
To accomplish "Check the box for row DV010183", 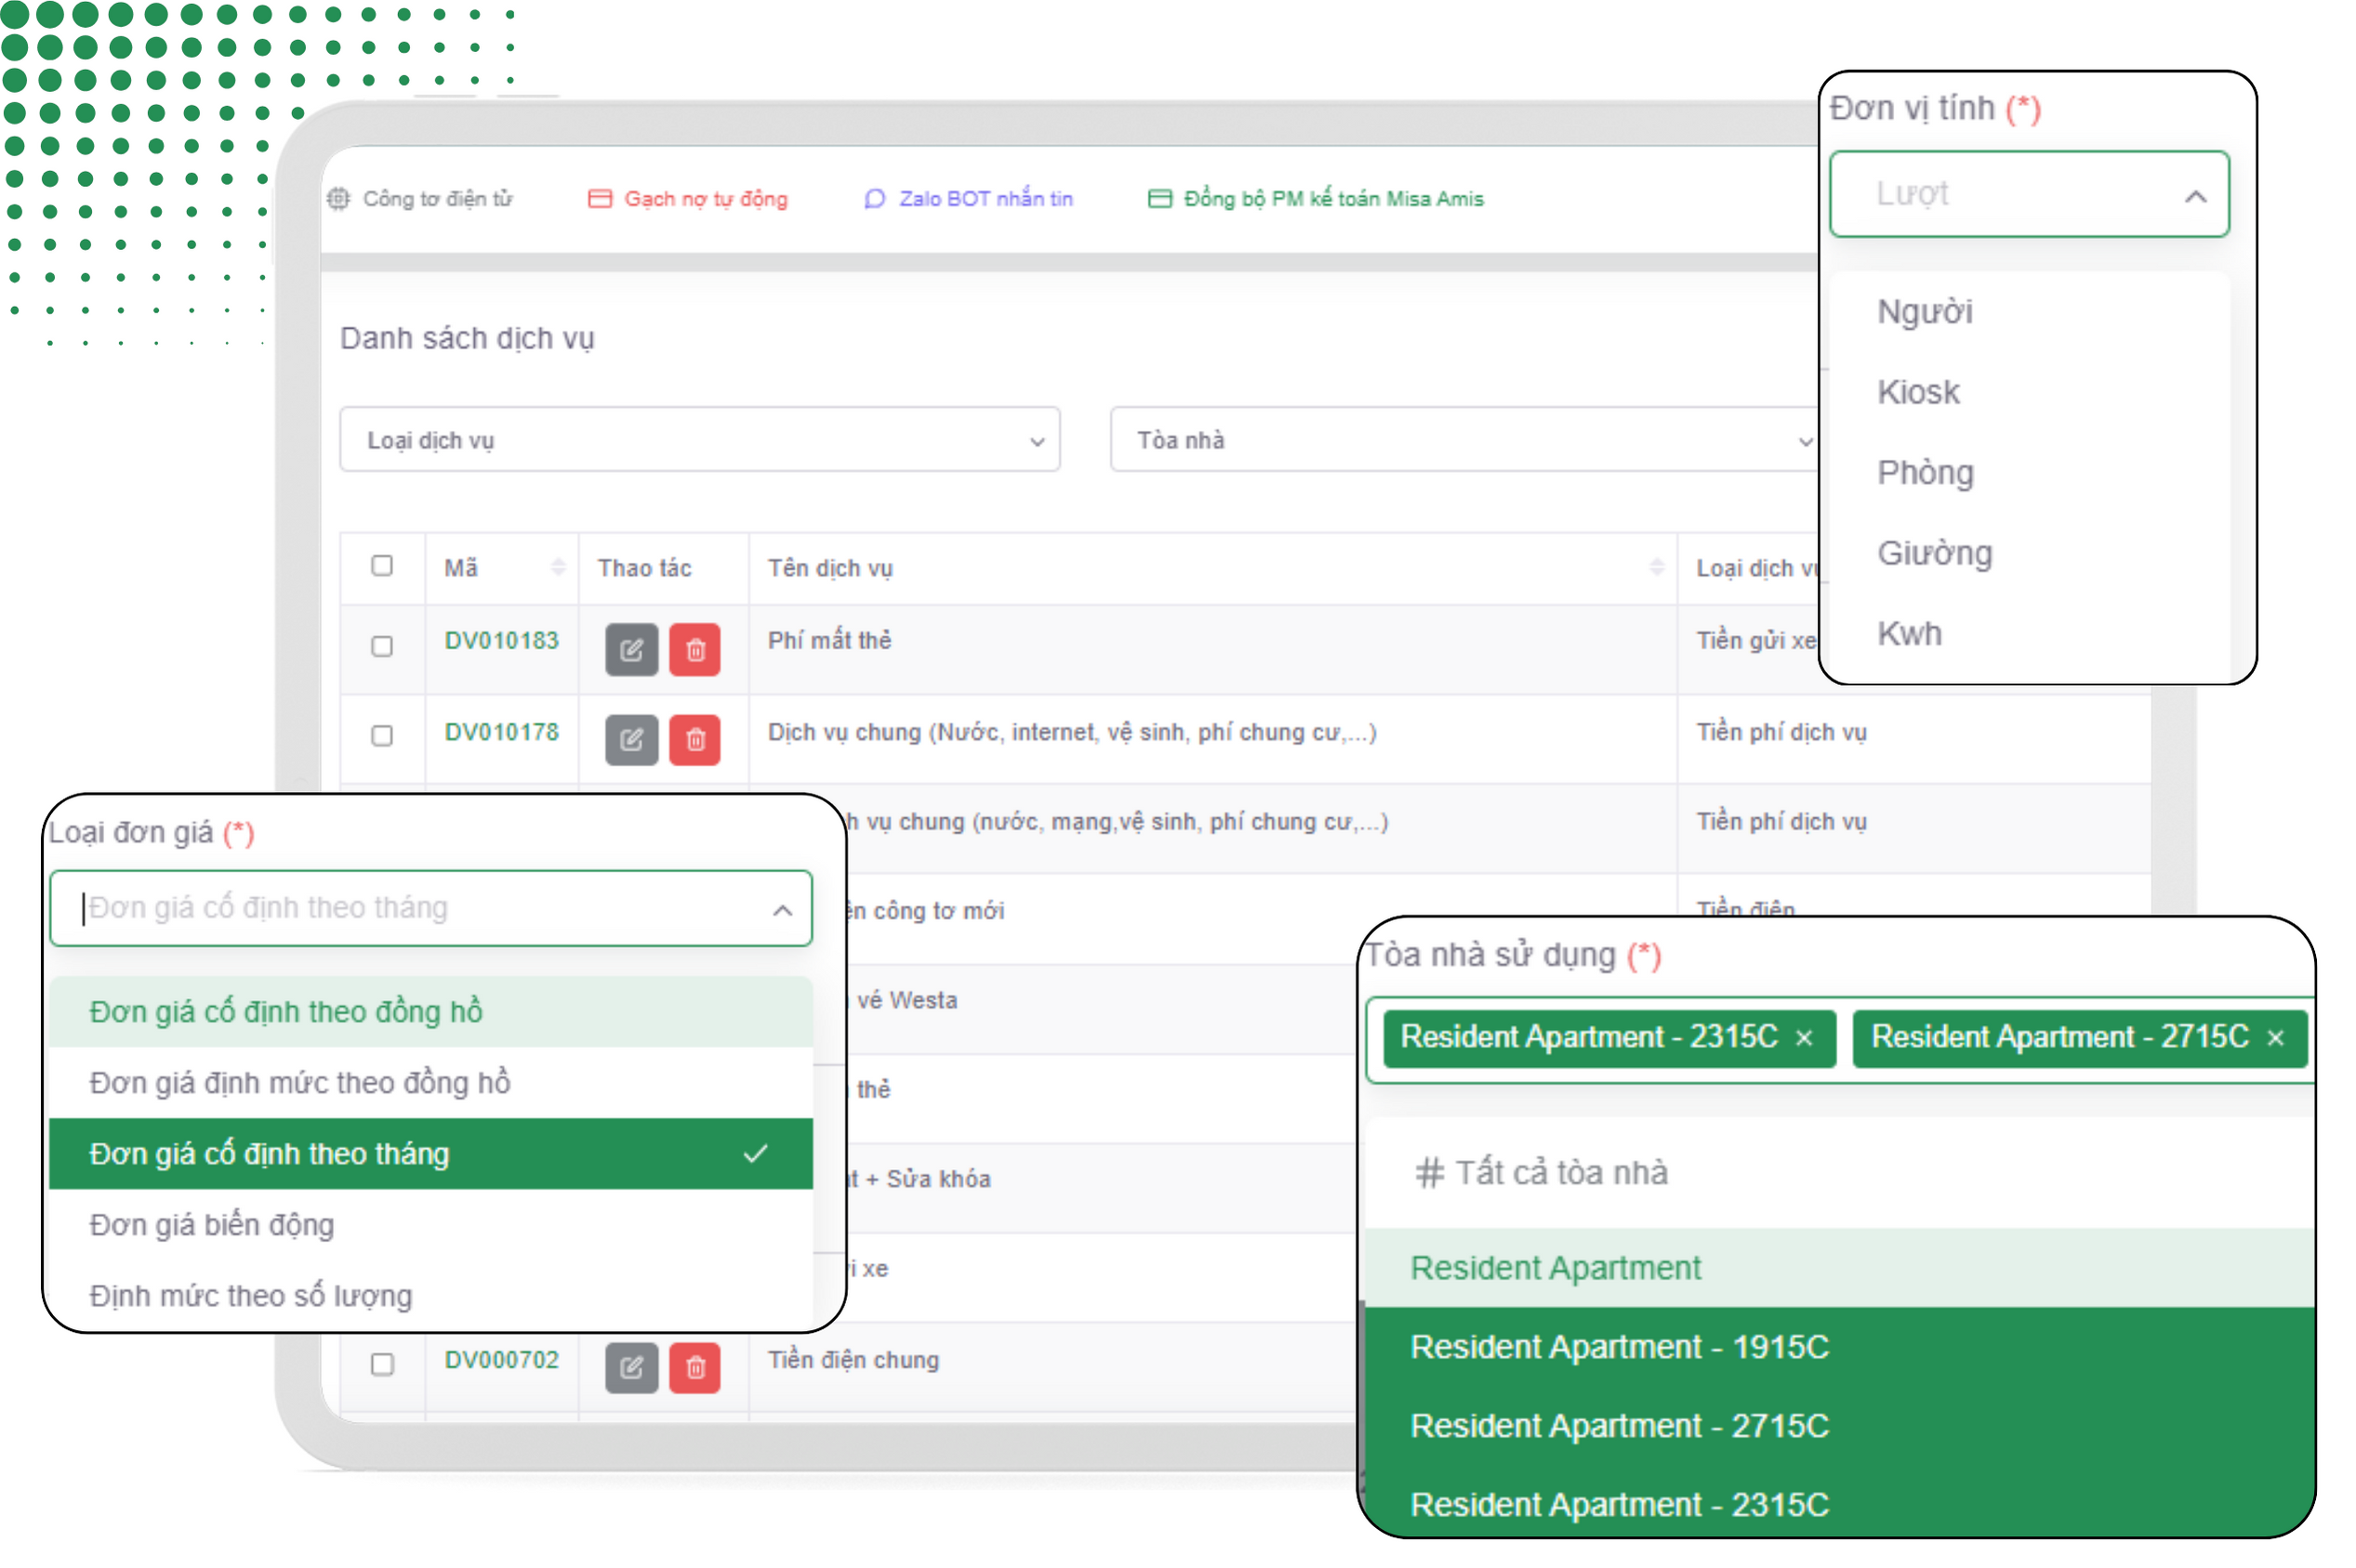I will tap(382, 646).
